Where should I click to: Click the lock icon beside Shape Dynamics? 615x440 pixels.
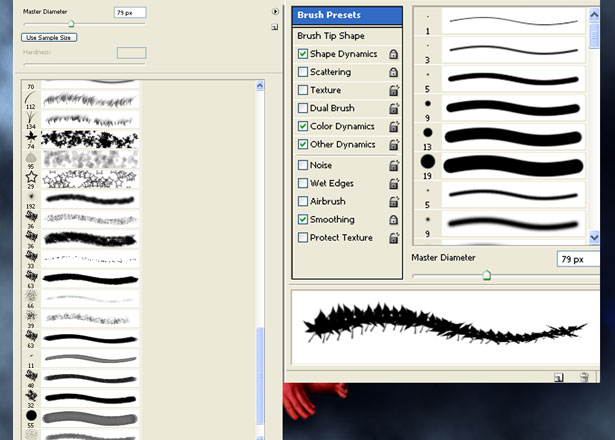click(393, 54)
